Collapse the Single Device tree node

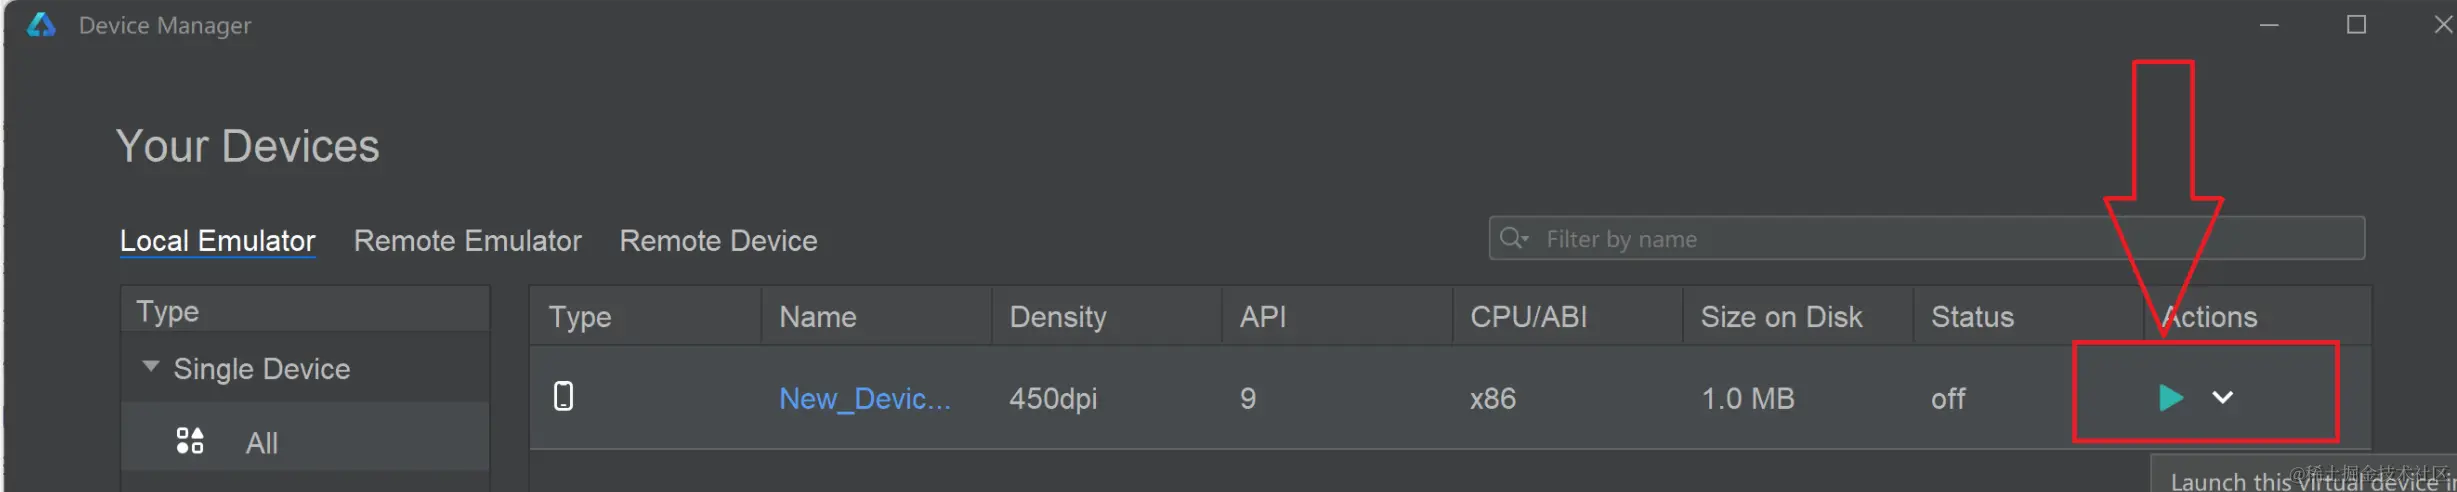point(151,367)
